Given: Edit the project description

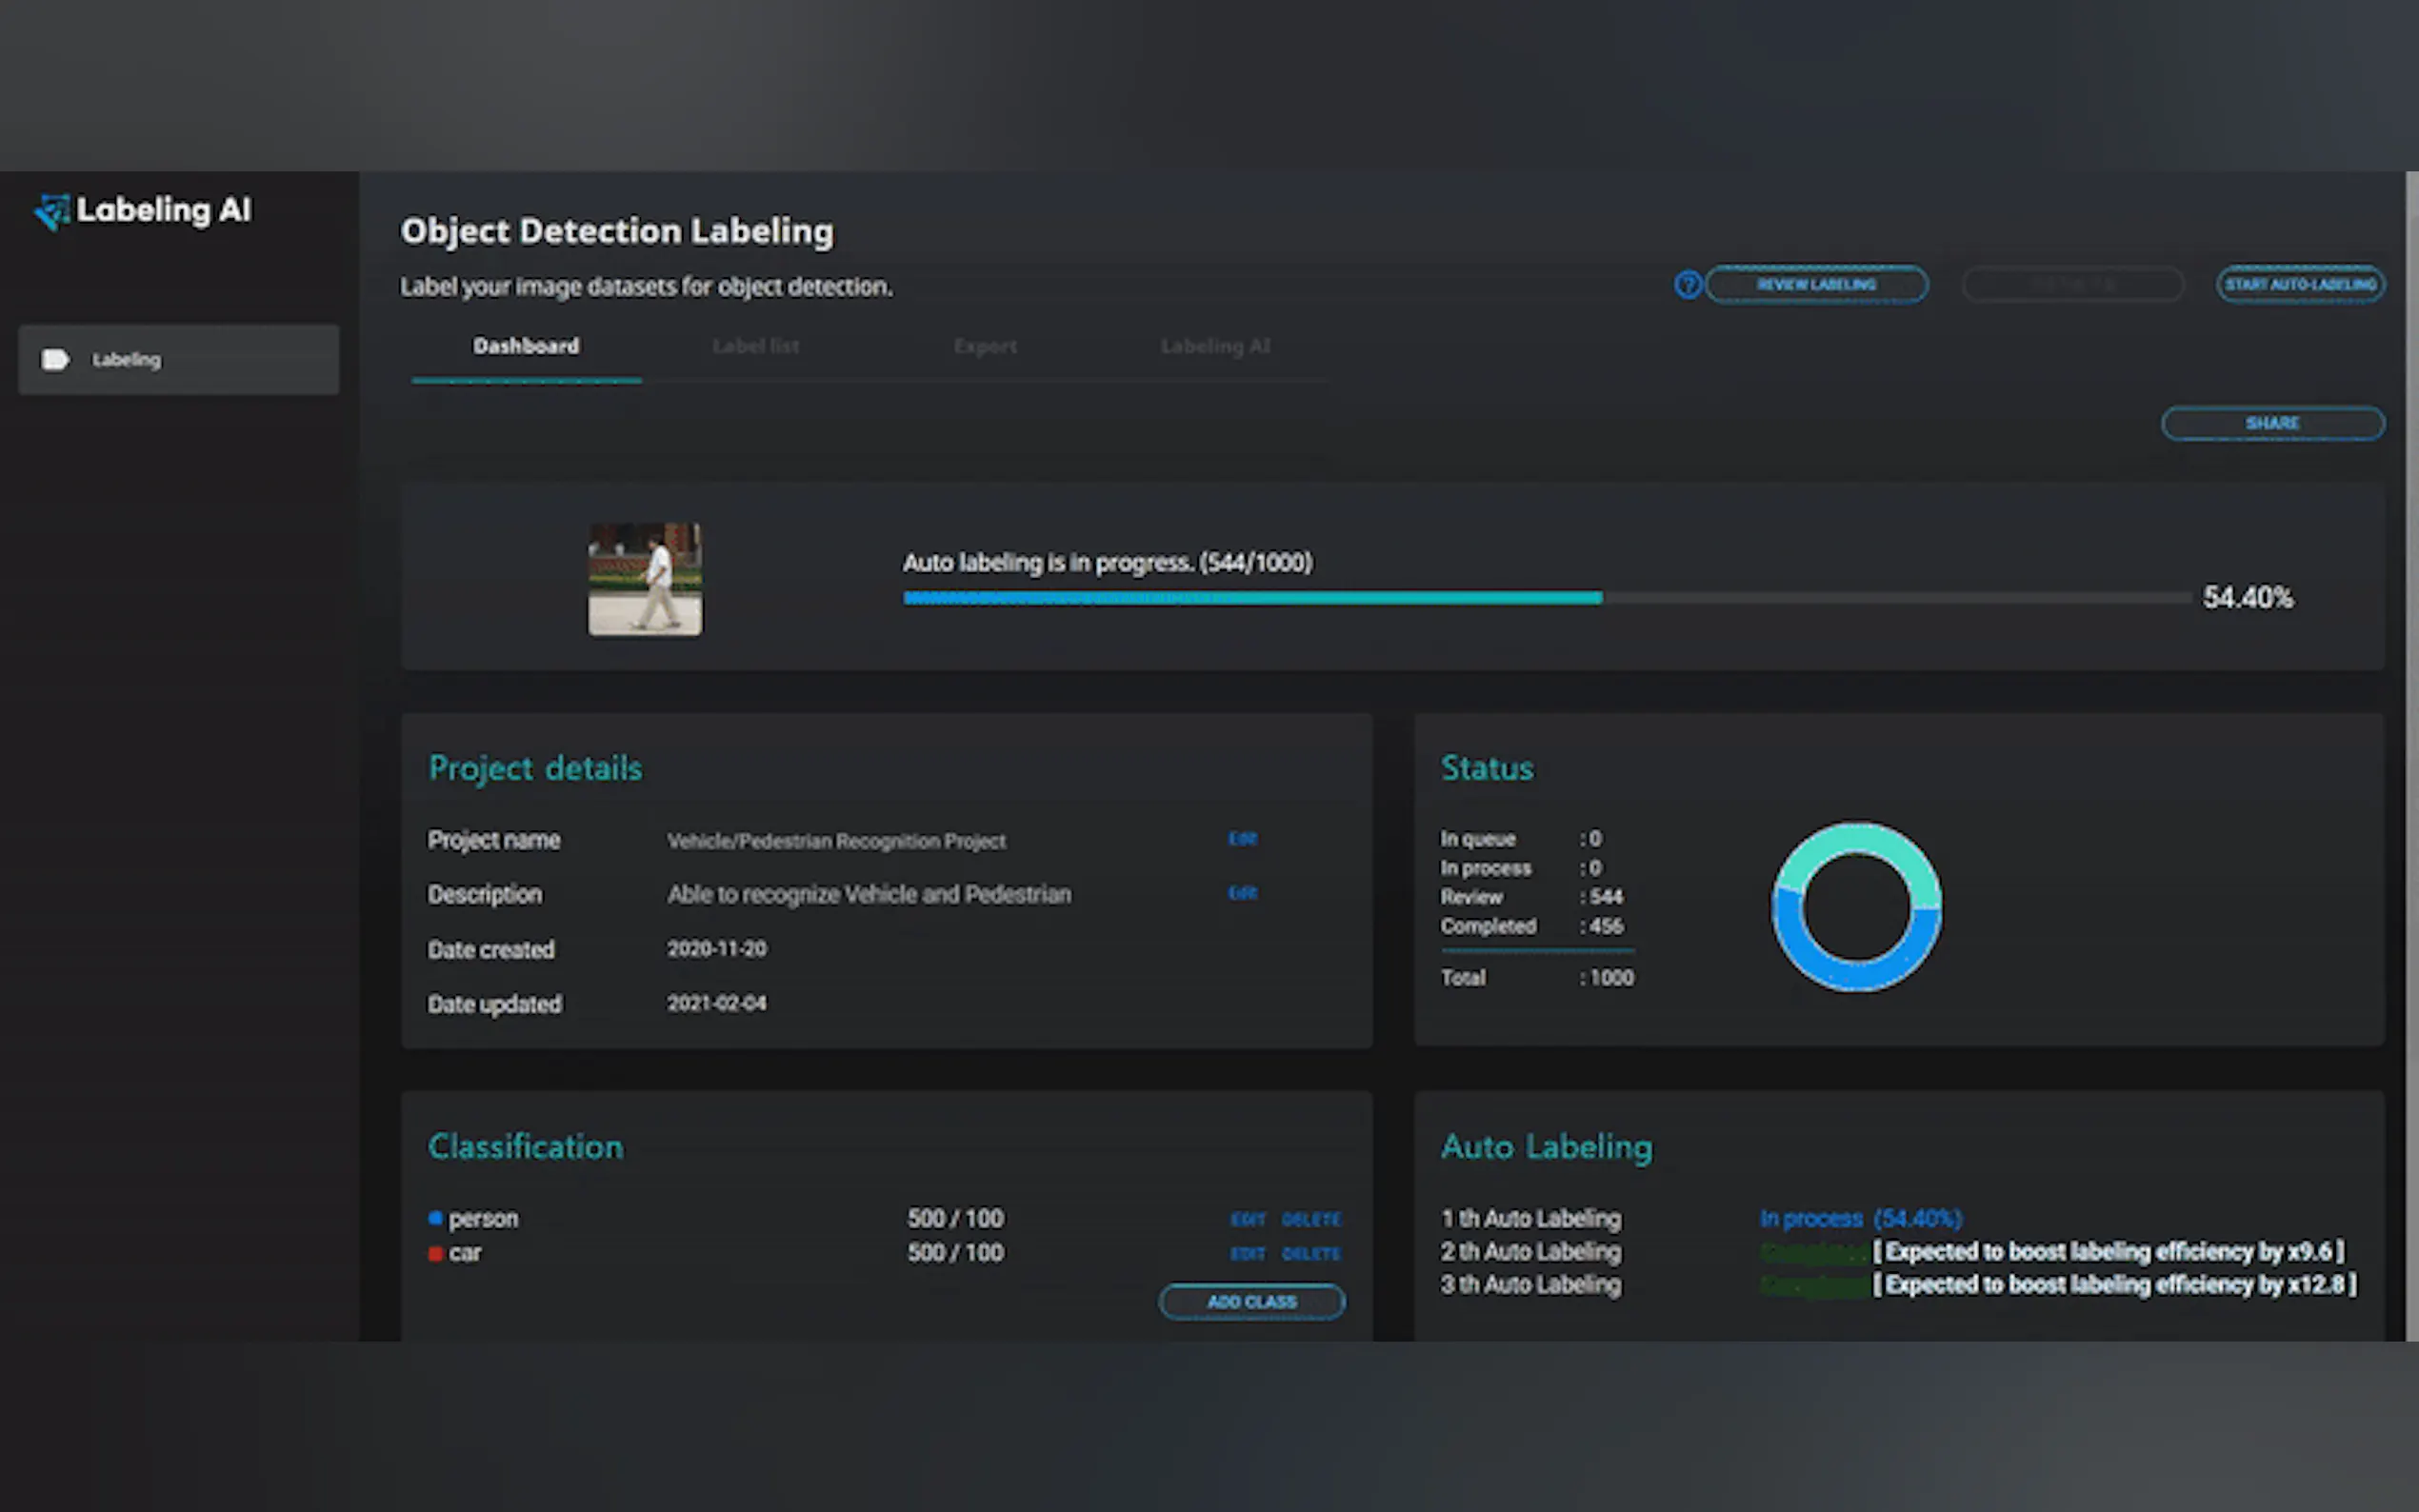Looking at the screenshot, I should (x=1242, y=892).
